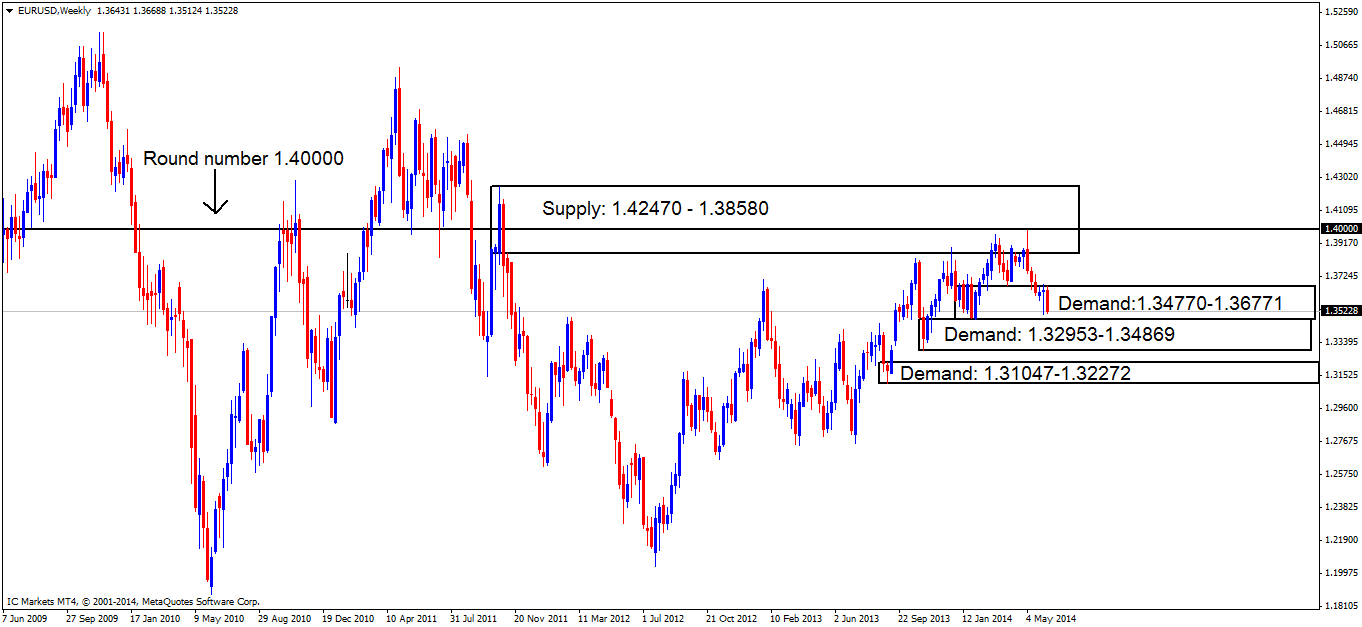Click the 27 Sep 2009 date label

(92, 618)
